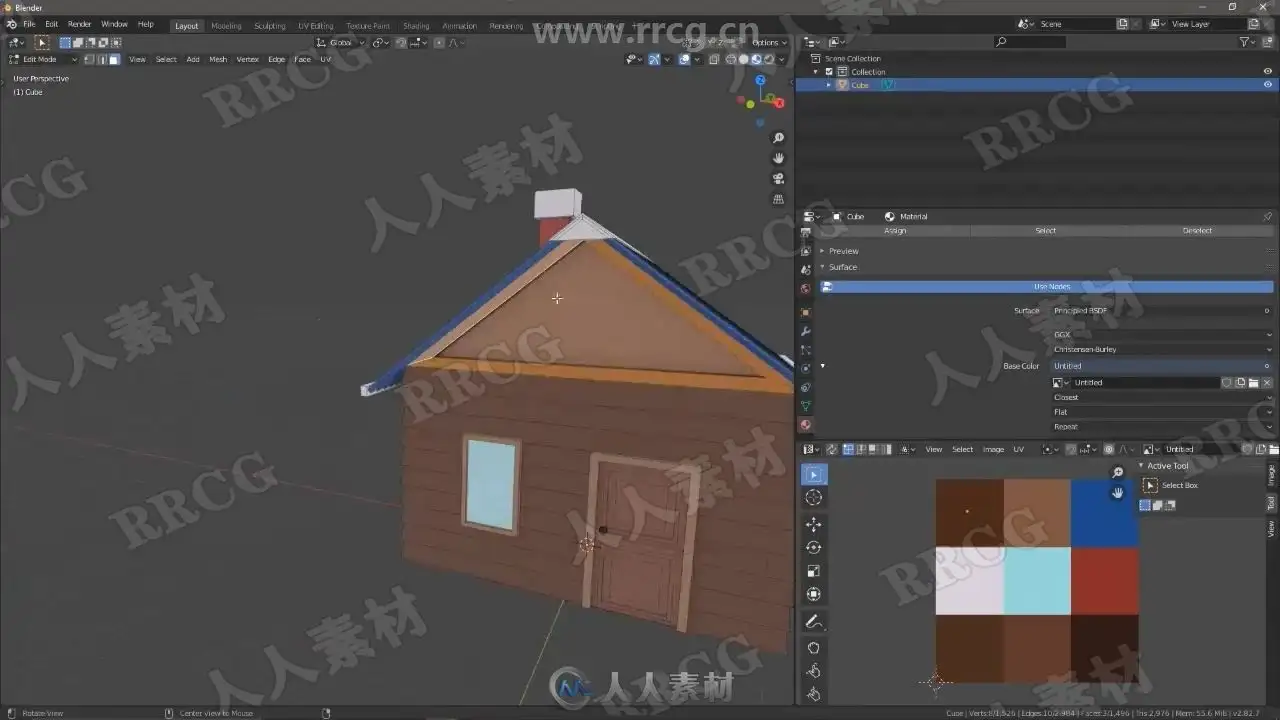The image size is (1280, 720).
Task: Open the Mesh menu in 3D viewport
Action: [218, 59]
